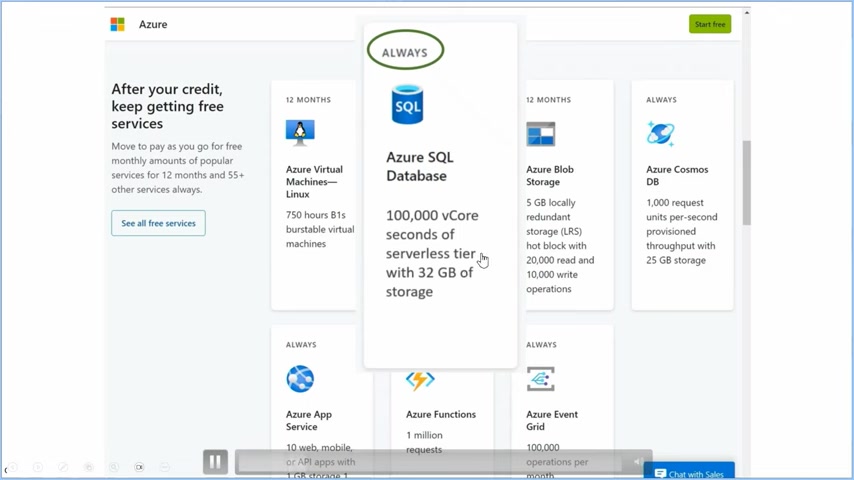
Task: Click the 'Azure Virtual Machines—Linux' title
Action: (314, 181)
